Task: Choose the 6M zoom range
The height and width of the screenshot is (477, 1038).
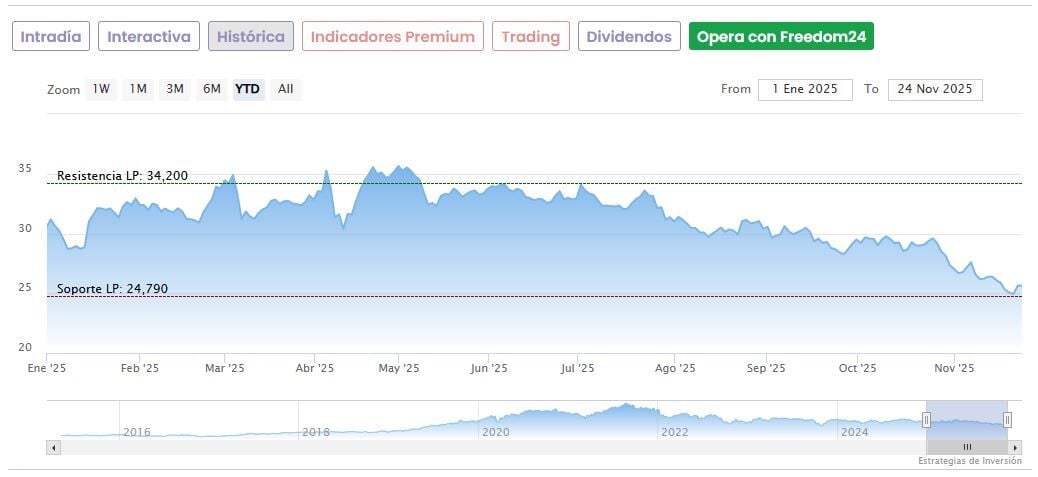Action: tap(212, 89)
